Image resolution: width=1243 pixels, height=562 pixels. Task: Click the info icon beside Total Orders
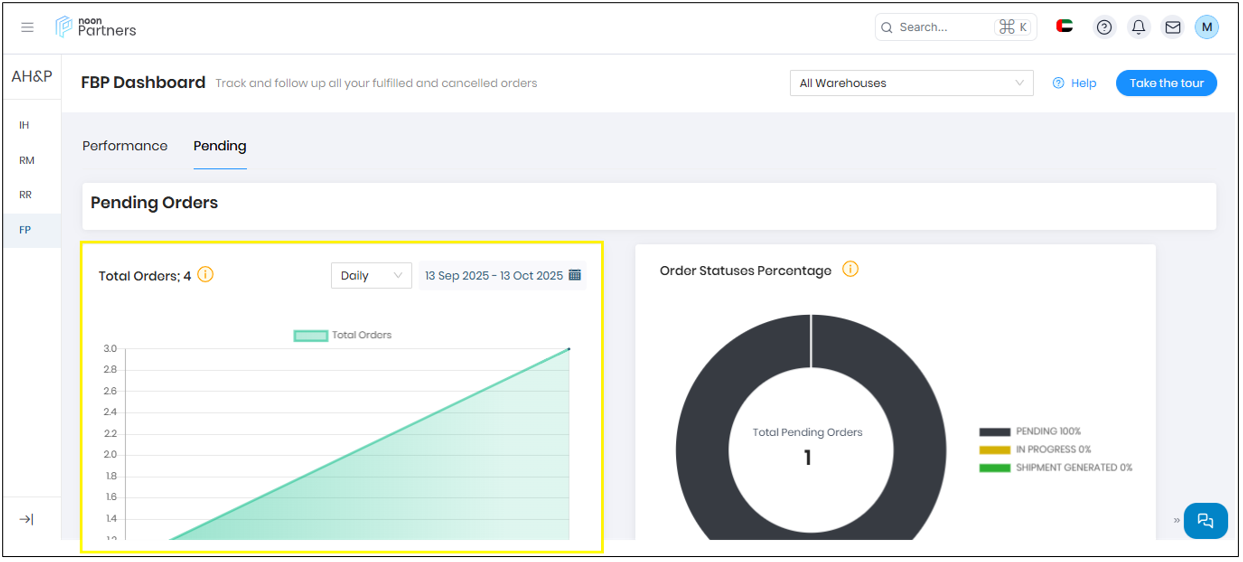[x=205, y=275]
